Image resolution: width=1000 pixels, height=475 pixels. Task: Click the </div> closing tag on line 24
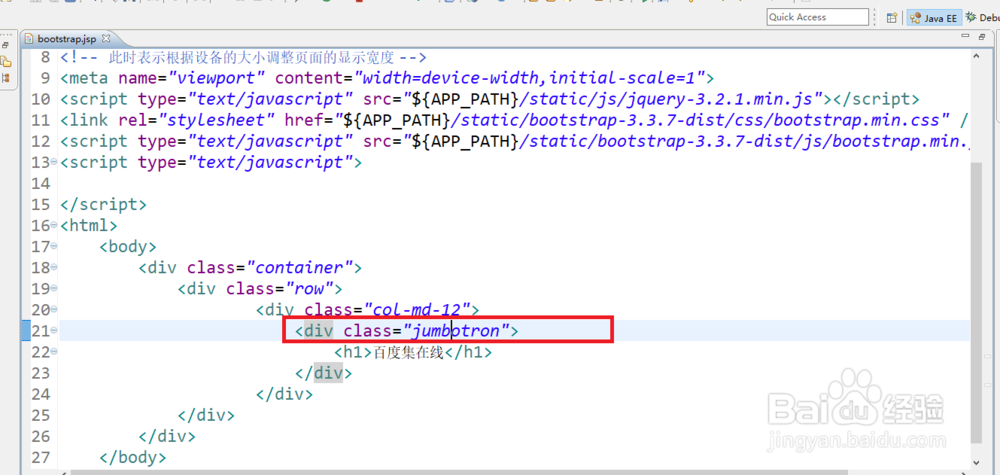[x=284, y=394]
